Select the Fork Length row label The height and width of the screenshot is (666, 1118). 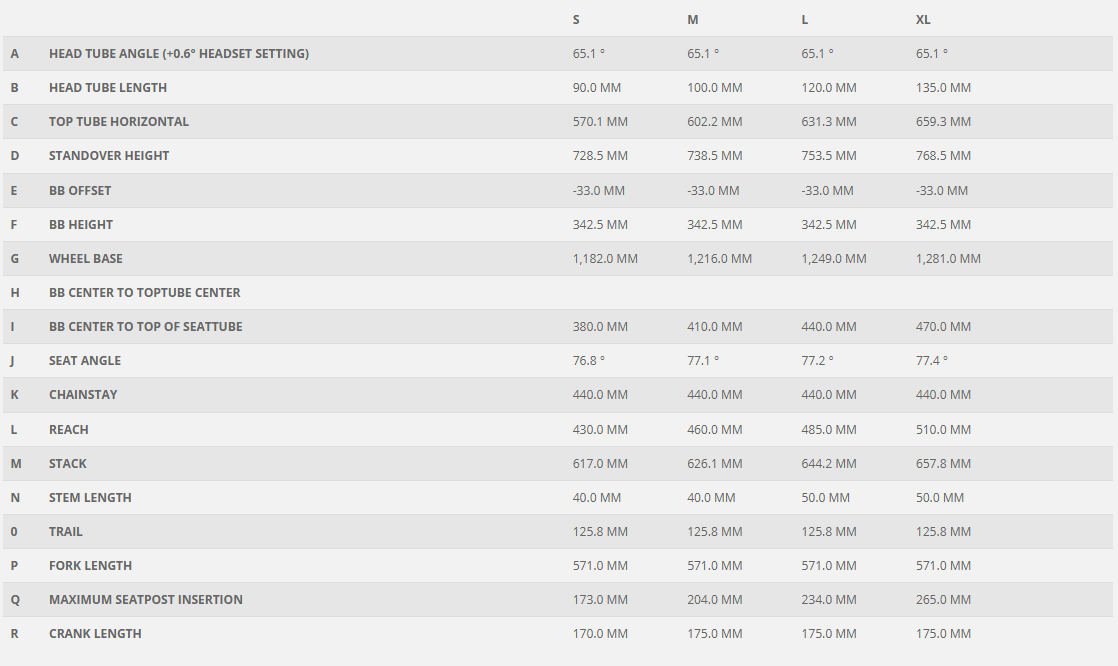[90, 566]
